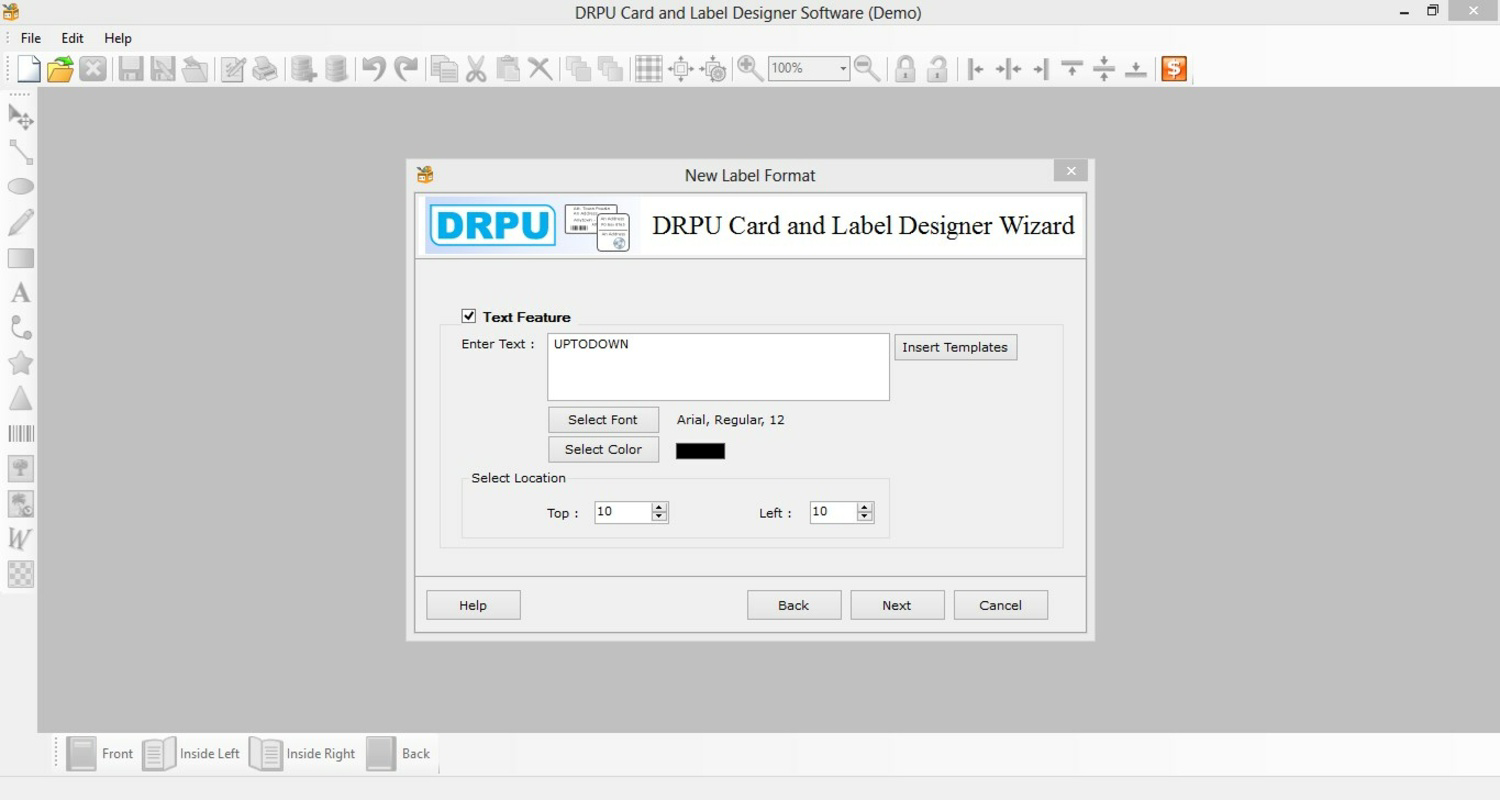Image resolution: width=1500 pixels, height=800 pixels.
Task: Select the Ellipse shape tool
Action: tap(21, 187)
